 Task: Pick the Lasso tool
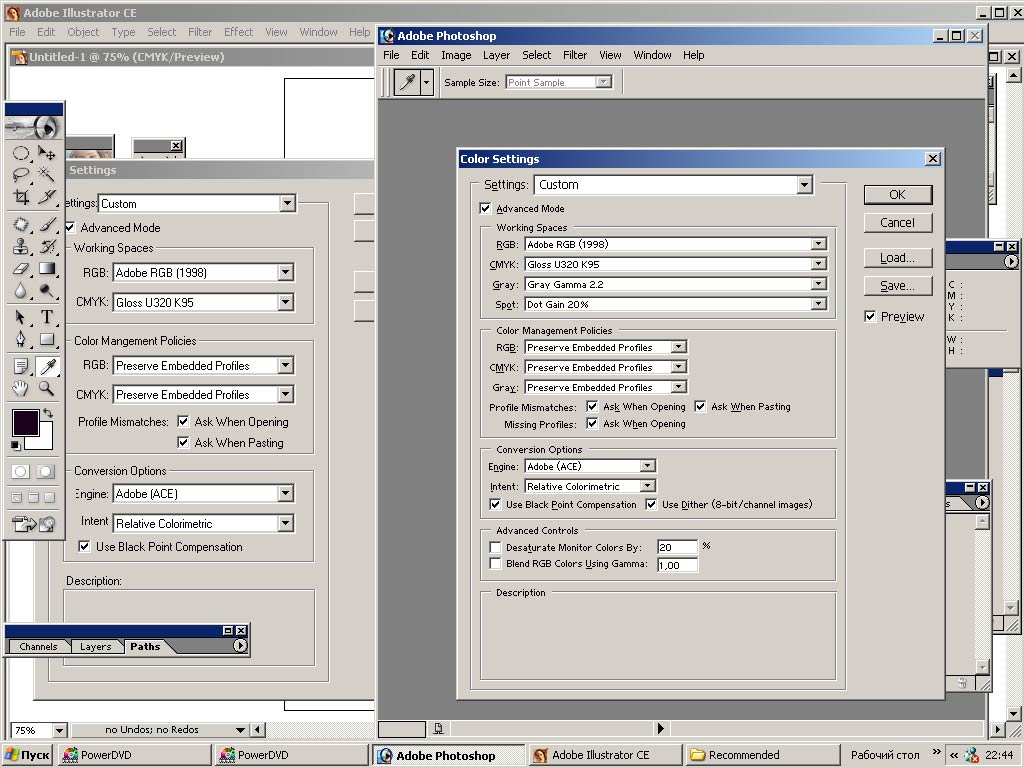coord(21,175)
